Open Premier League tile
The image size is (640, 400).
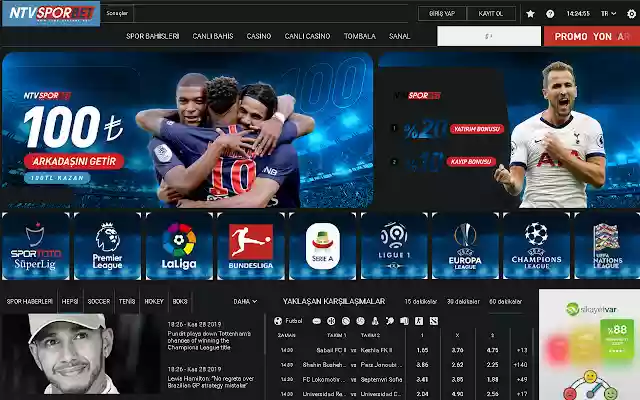click(x=107, y=246)
